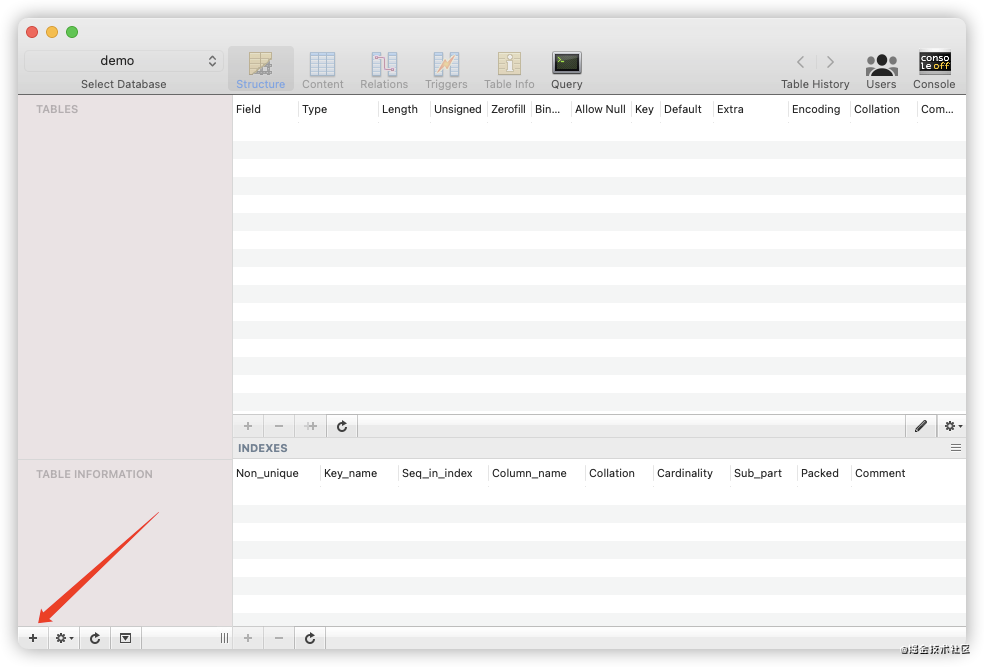Open the Users management icon
The image size is (984, 667).
coord(881,70)
